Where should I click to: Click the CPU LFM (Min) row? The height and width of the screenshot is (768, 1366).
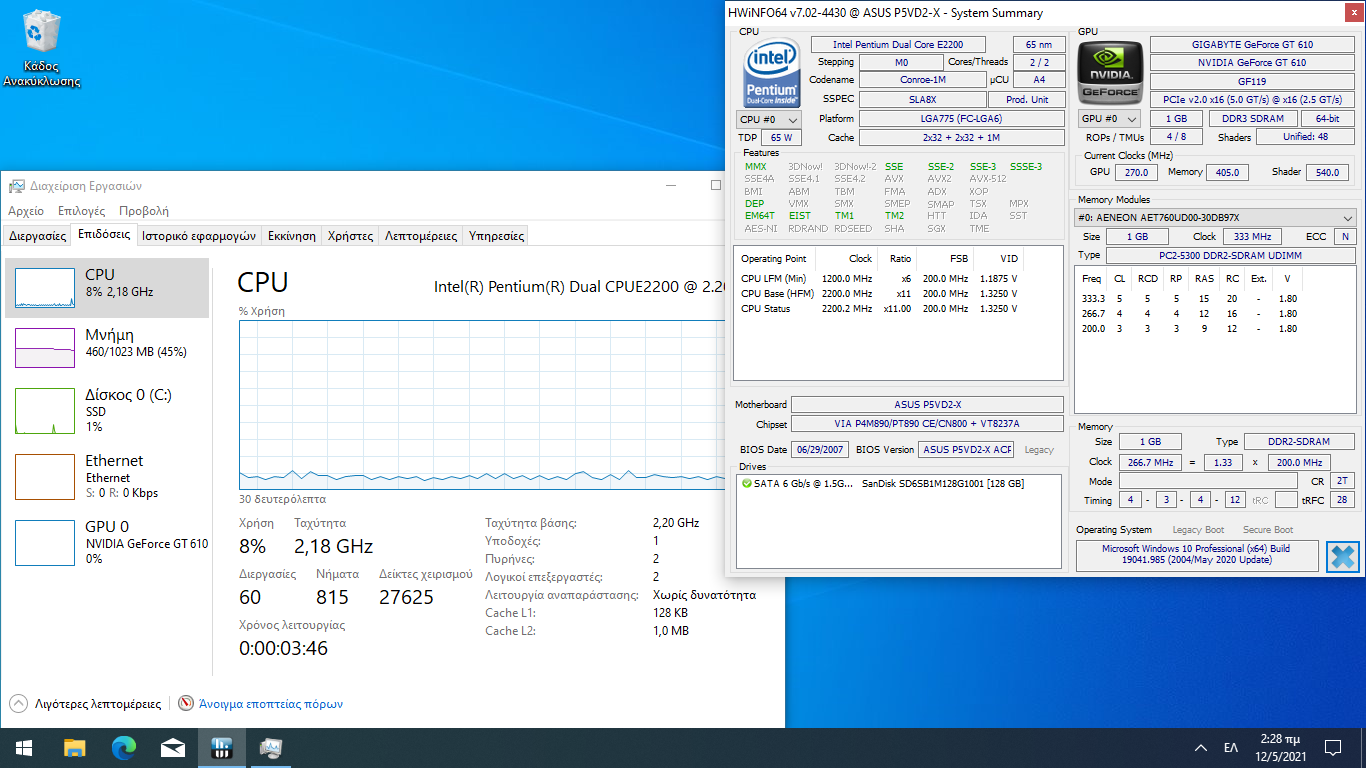(879, 279)
